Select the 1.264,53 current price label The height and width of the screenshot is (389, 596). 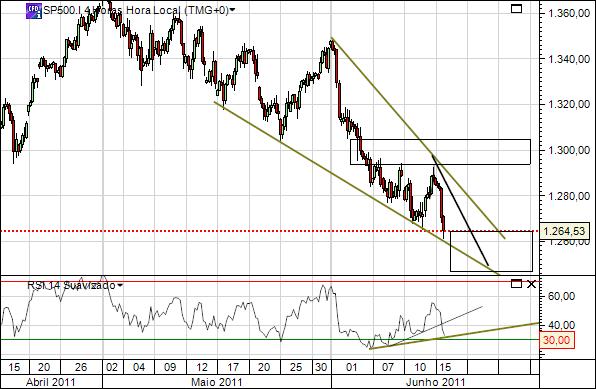(x=564, y=231)
